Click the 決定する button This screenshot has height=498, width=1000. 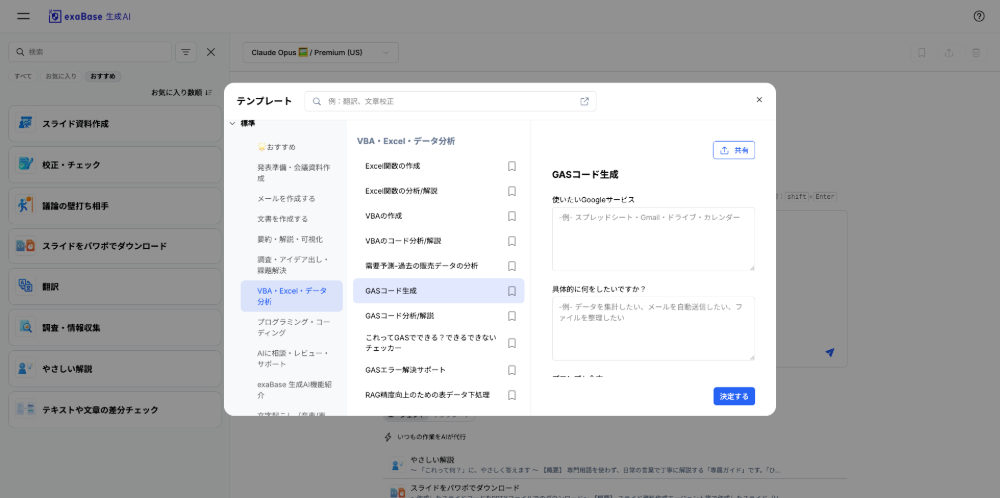(734, 396)
